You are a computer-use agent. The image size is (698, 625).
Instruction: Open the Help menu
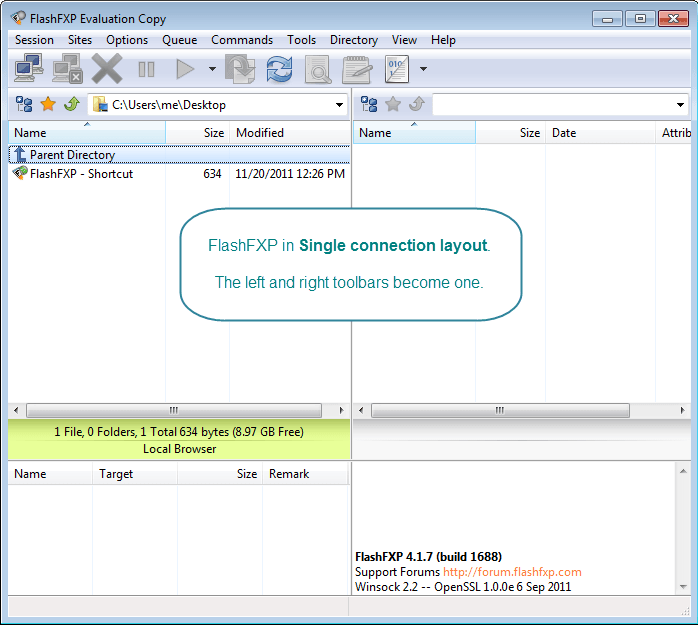443,40
